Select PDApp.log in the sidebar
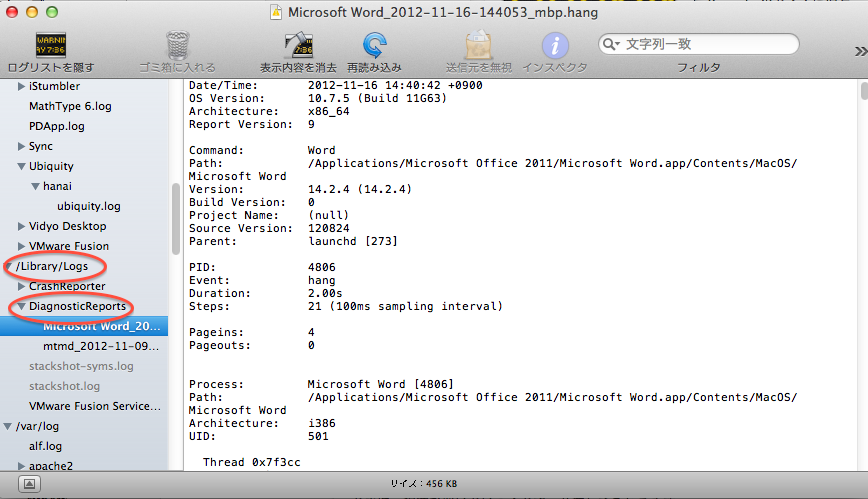 56,126
